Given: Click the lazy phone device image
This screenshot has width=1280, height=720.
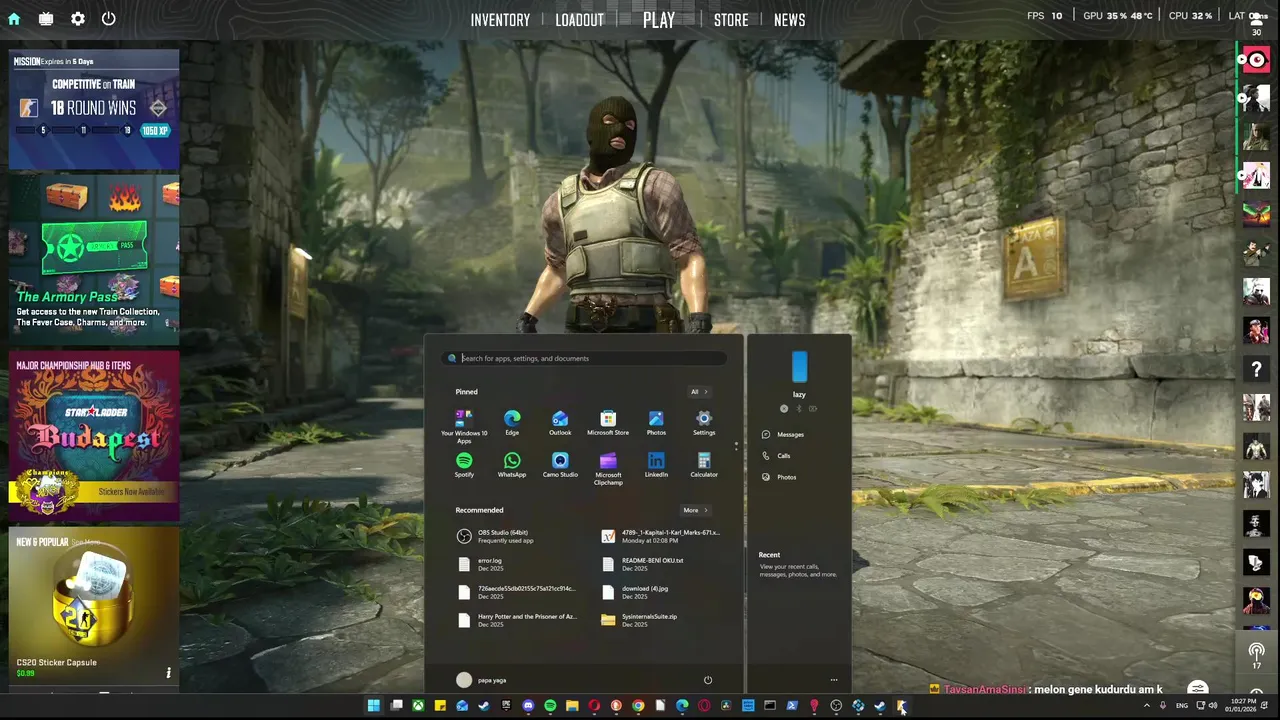Looking at the screenshot, I should (799, 366).
